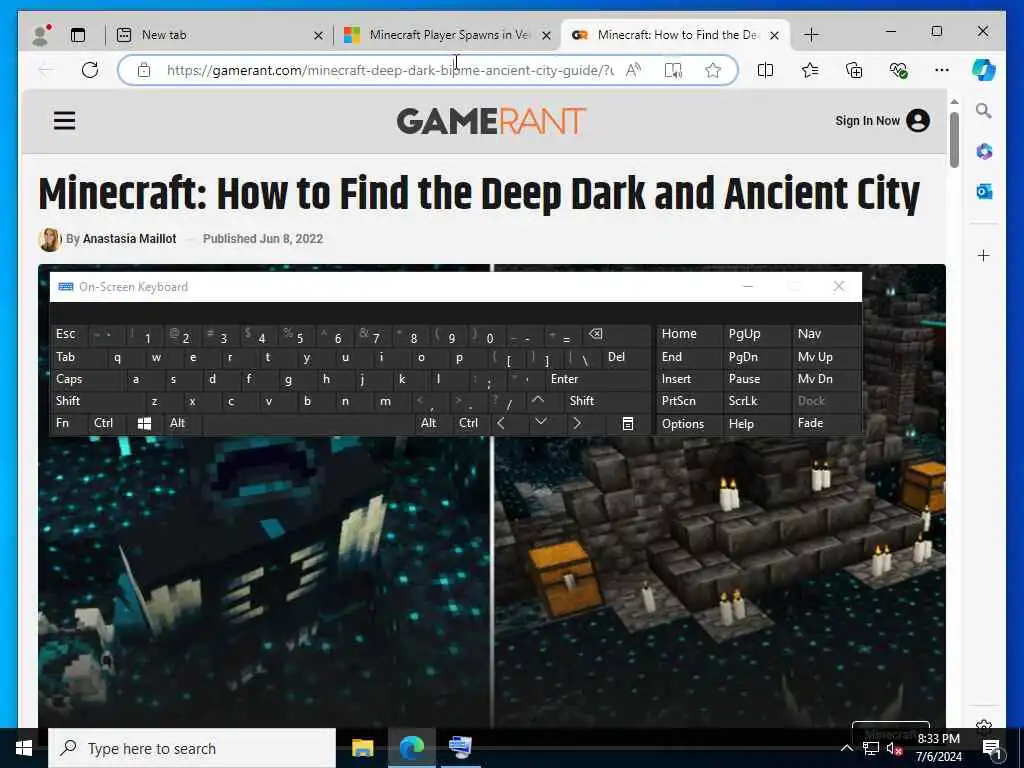Screen dimensions: 1024x768
Task: Click Sign In Now button
Action: [x=882, y=121]
